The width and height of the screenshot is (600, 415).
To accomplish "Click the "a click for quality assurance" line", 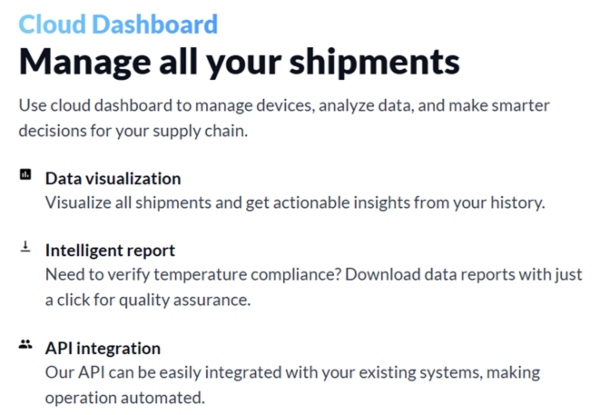I will [x=147, y=299].
